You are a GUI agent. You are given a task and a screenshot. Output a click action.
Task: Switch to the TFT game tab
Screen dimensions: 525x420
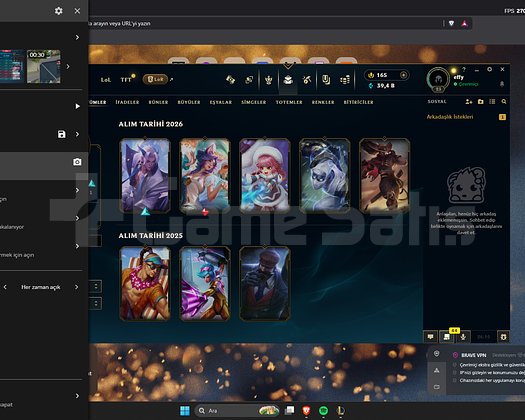126,80
